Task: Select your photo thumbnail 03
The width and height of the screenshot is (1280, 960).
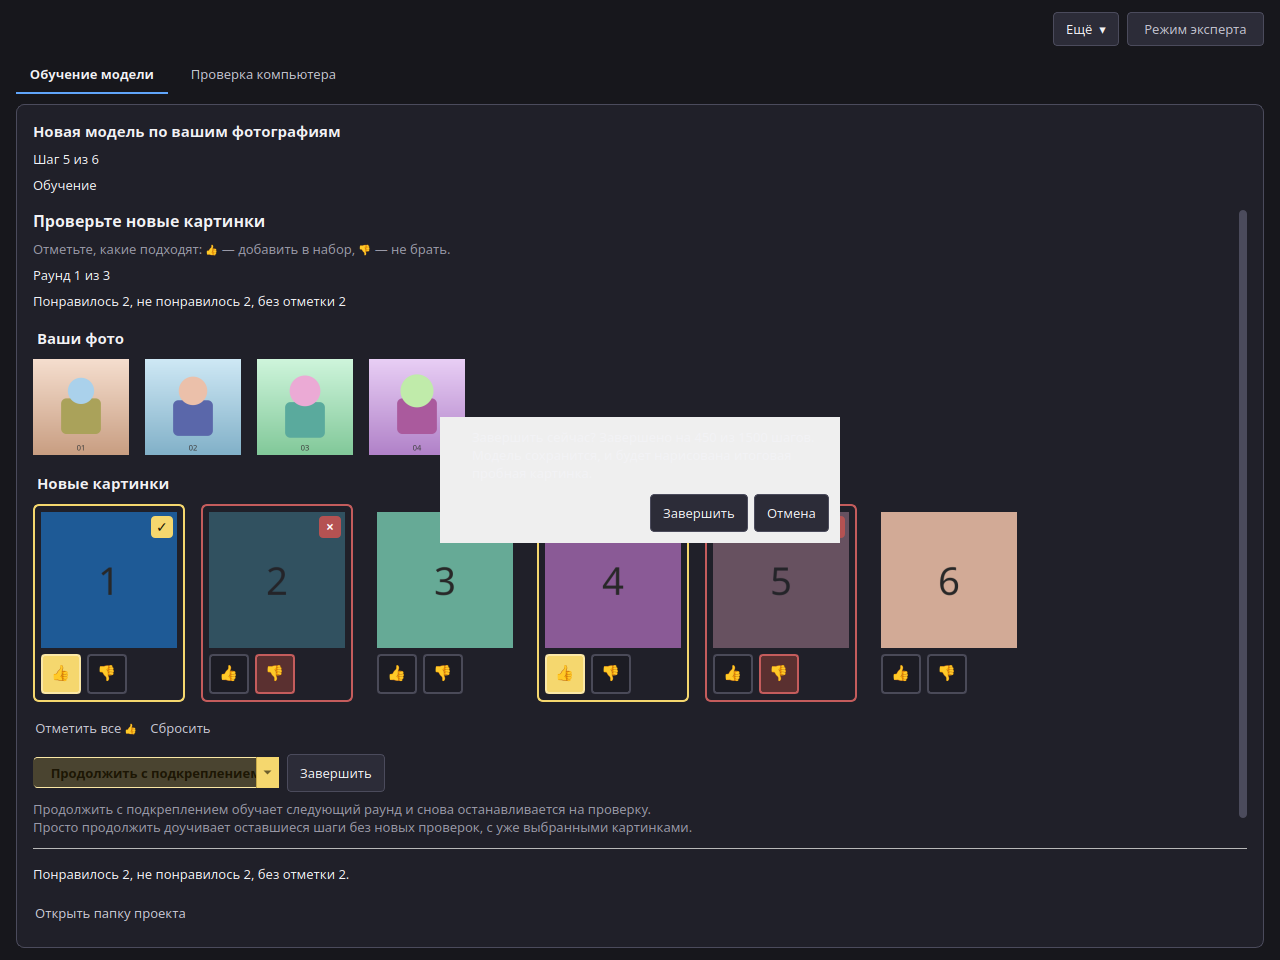Action: (x=305, y=407)
